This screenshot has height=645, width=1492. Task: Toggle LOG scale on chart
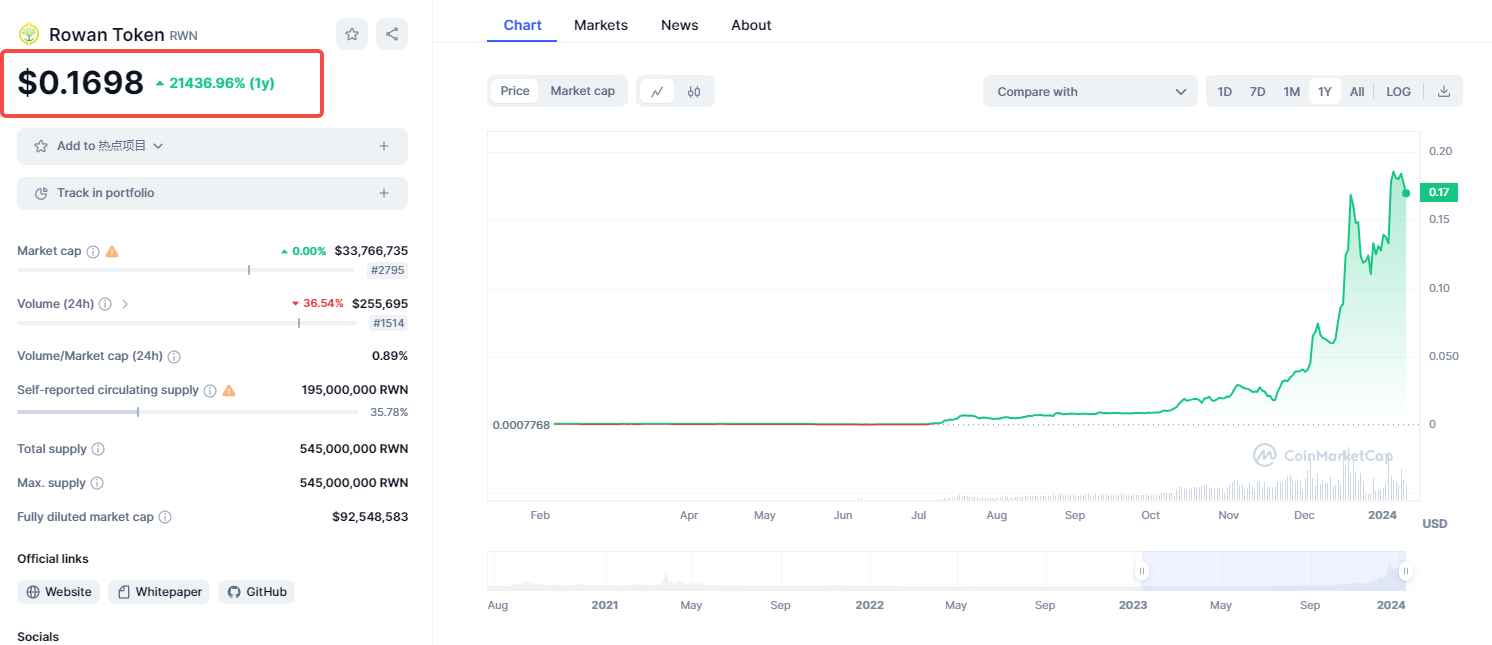(x=1398, y=91)
